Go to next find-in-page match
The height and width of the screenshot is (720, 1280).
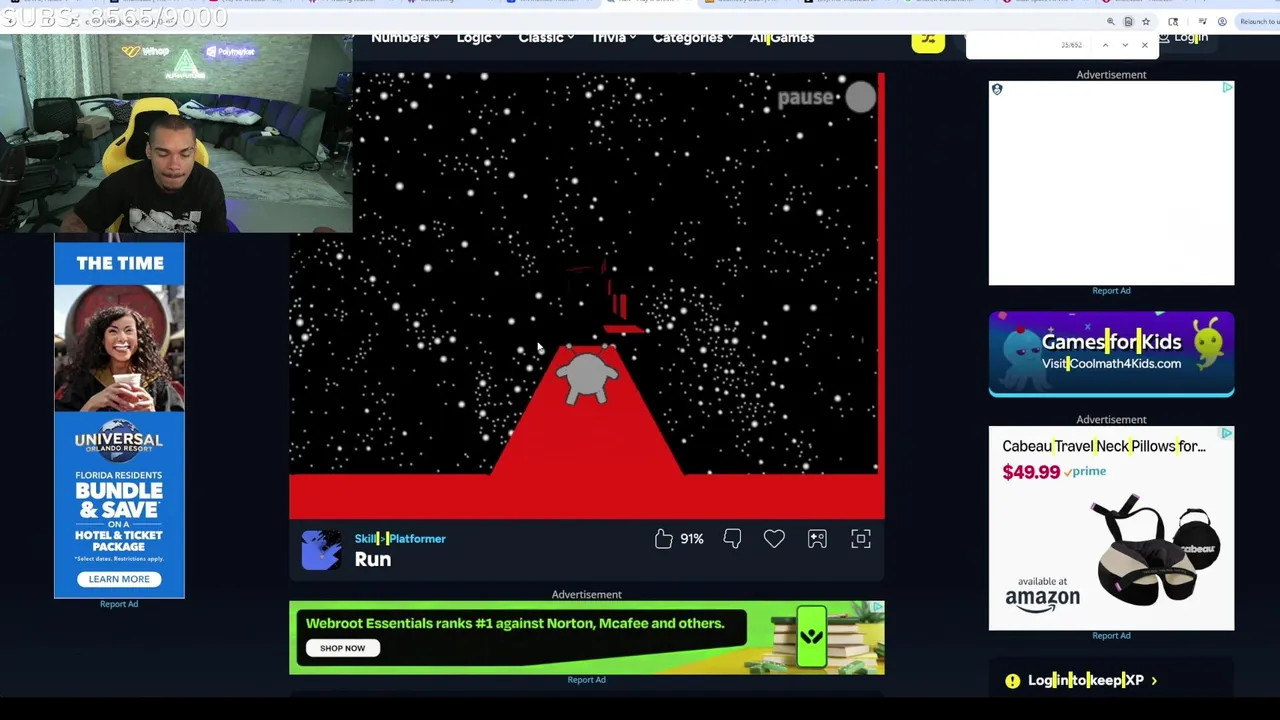coord(1125,45)
